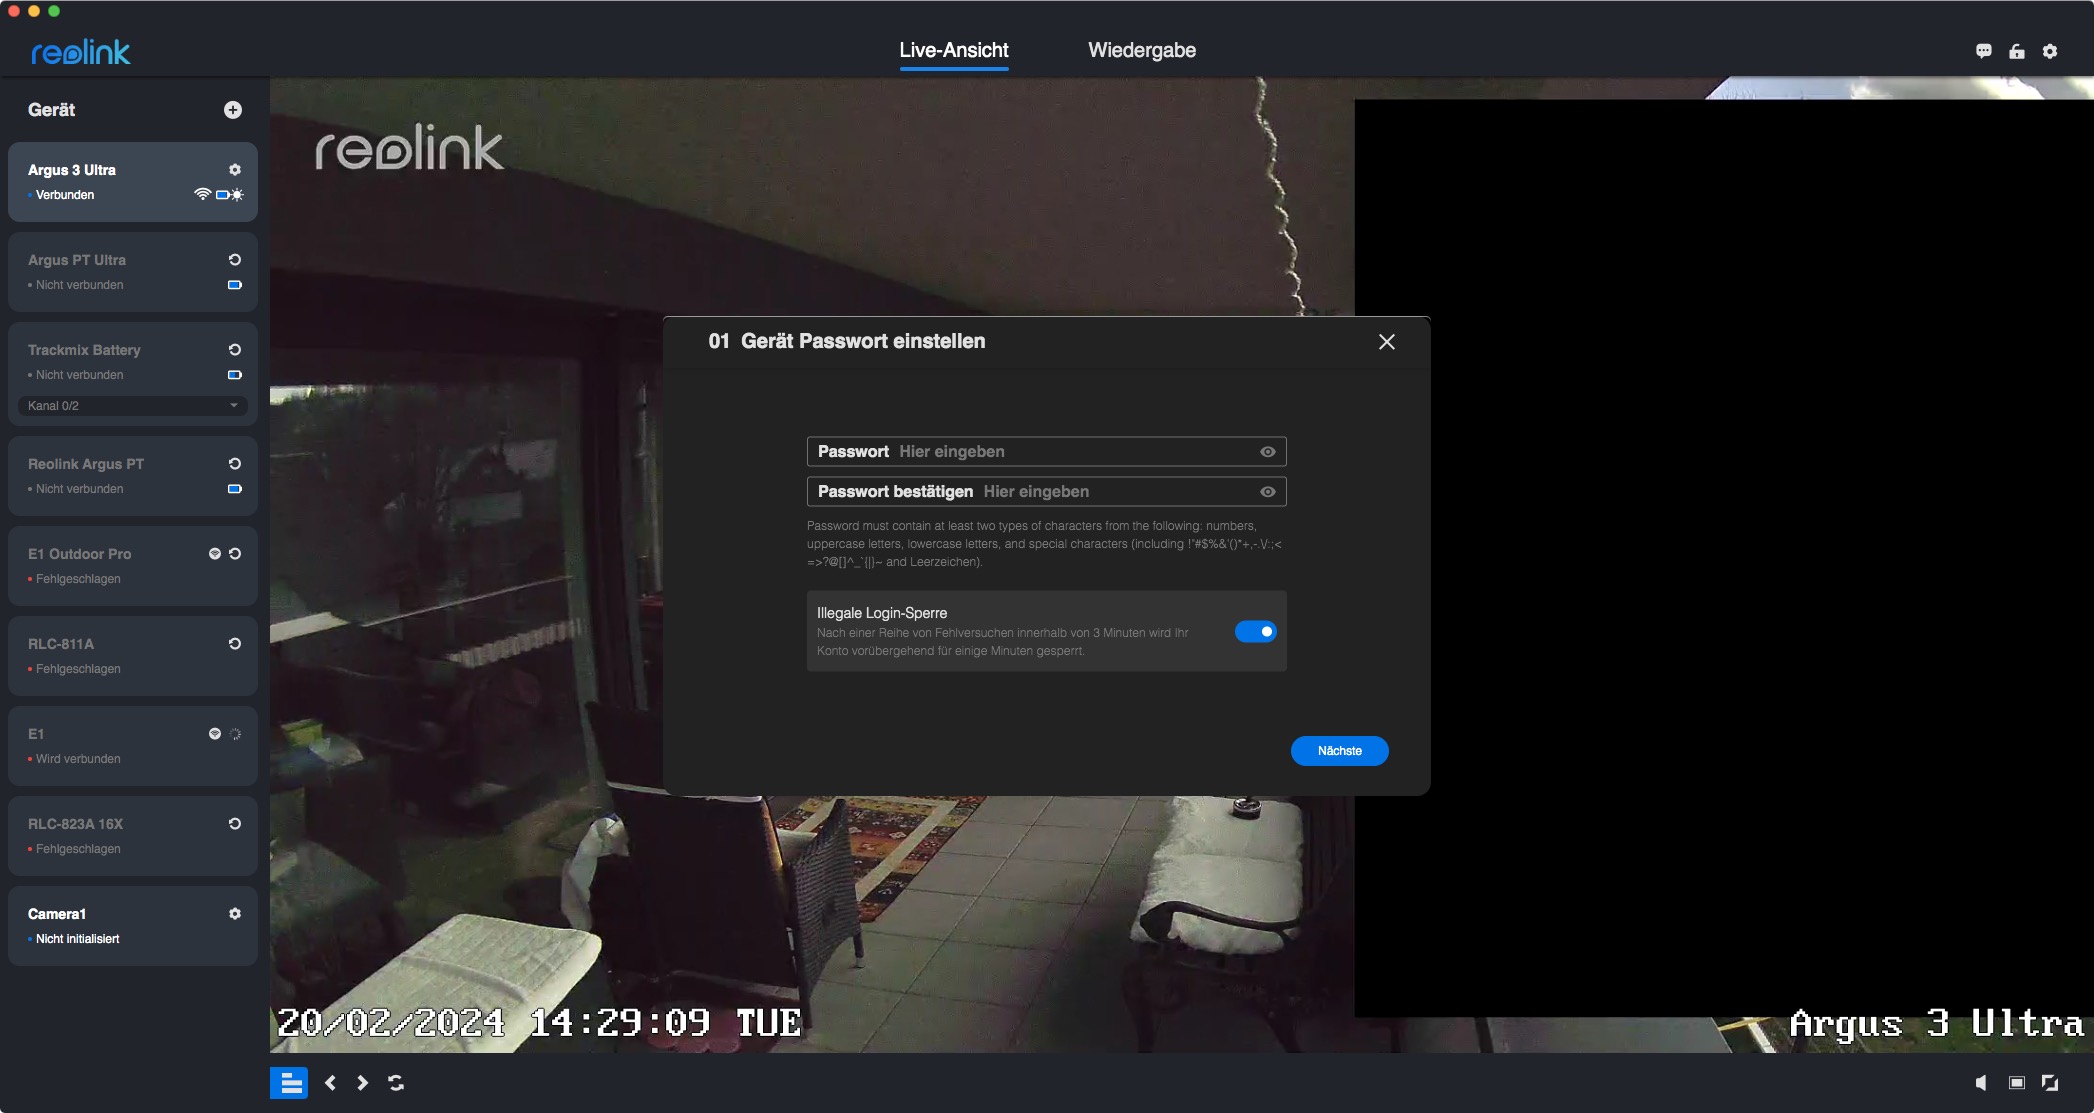Expand the Kanal 0/2 dropdown

coord(133,406)
